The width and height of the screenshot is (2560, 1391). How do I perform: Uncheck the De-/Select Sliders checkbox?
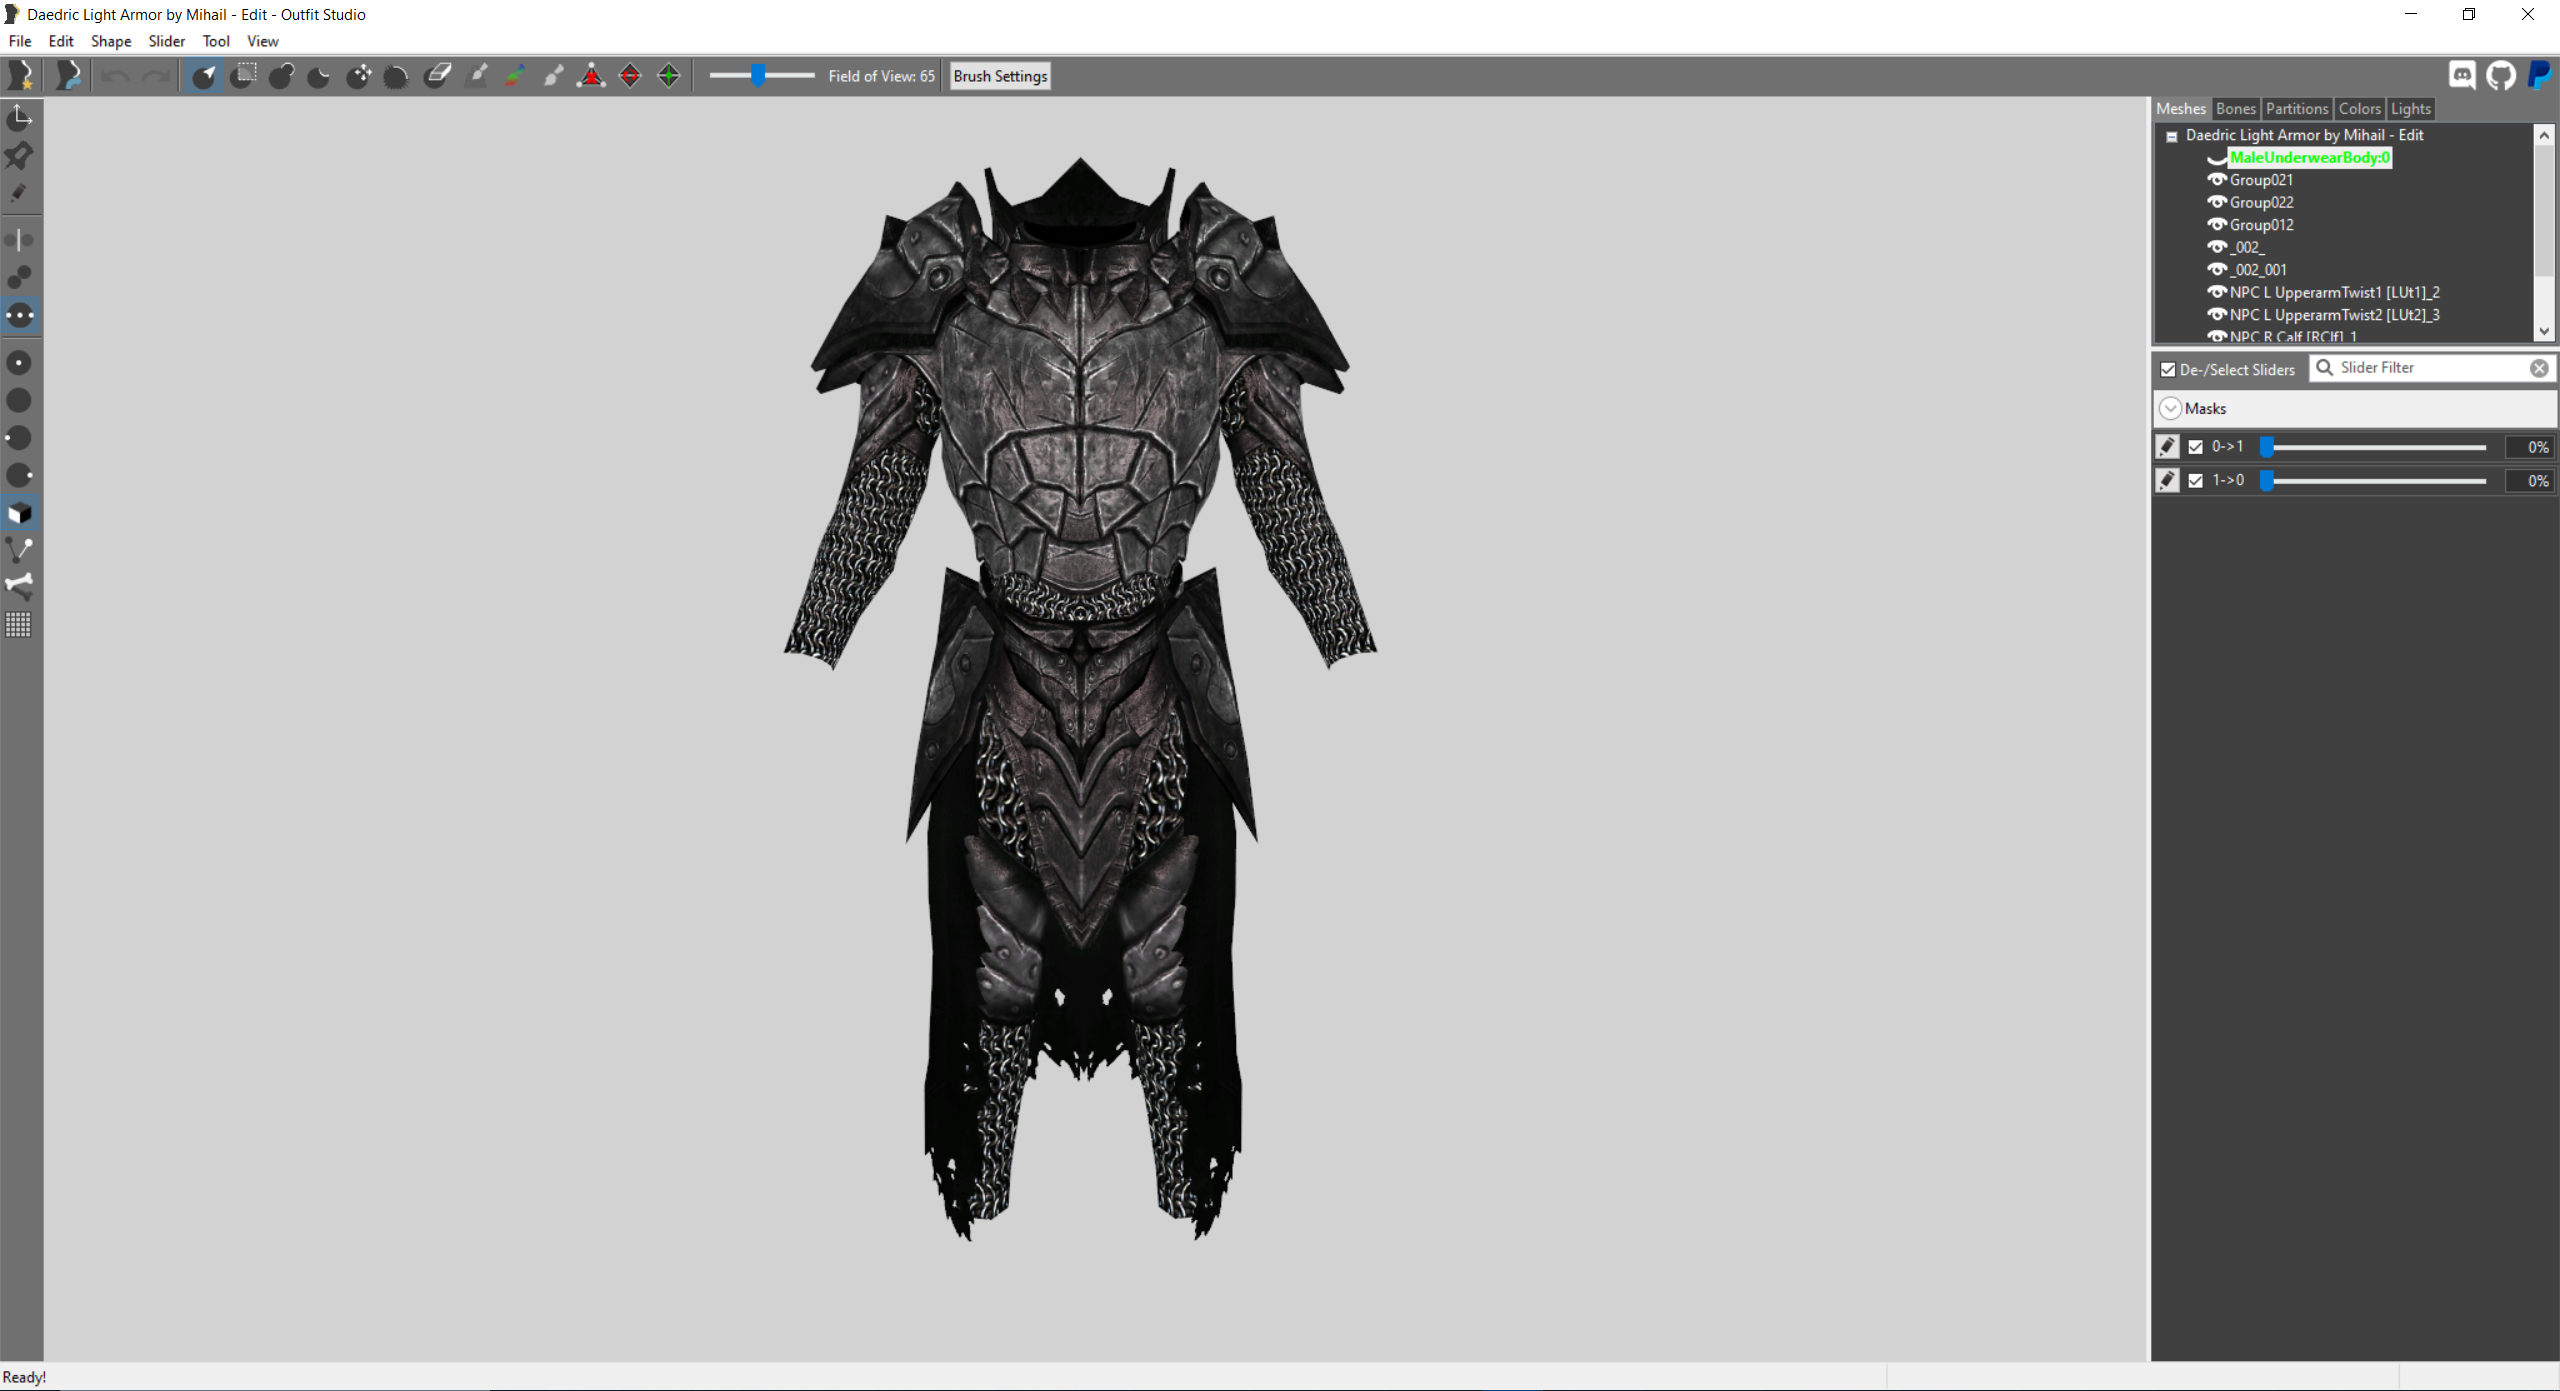pyautogui.click(x=2168, y=370)
